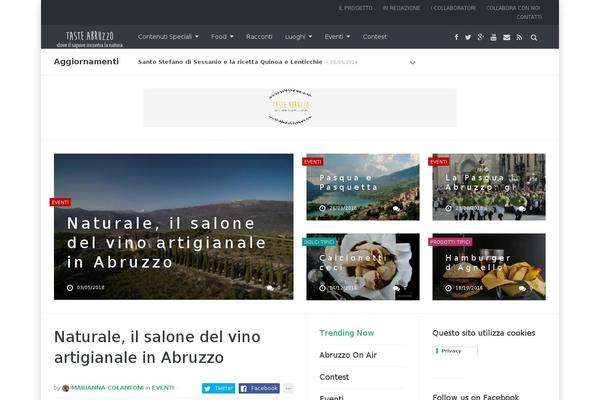Open I Collaboratori link
600x400 pixels.
pos(453,8)
